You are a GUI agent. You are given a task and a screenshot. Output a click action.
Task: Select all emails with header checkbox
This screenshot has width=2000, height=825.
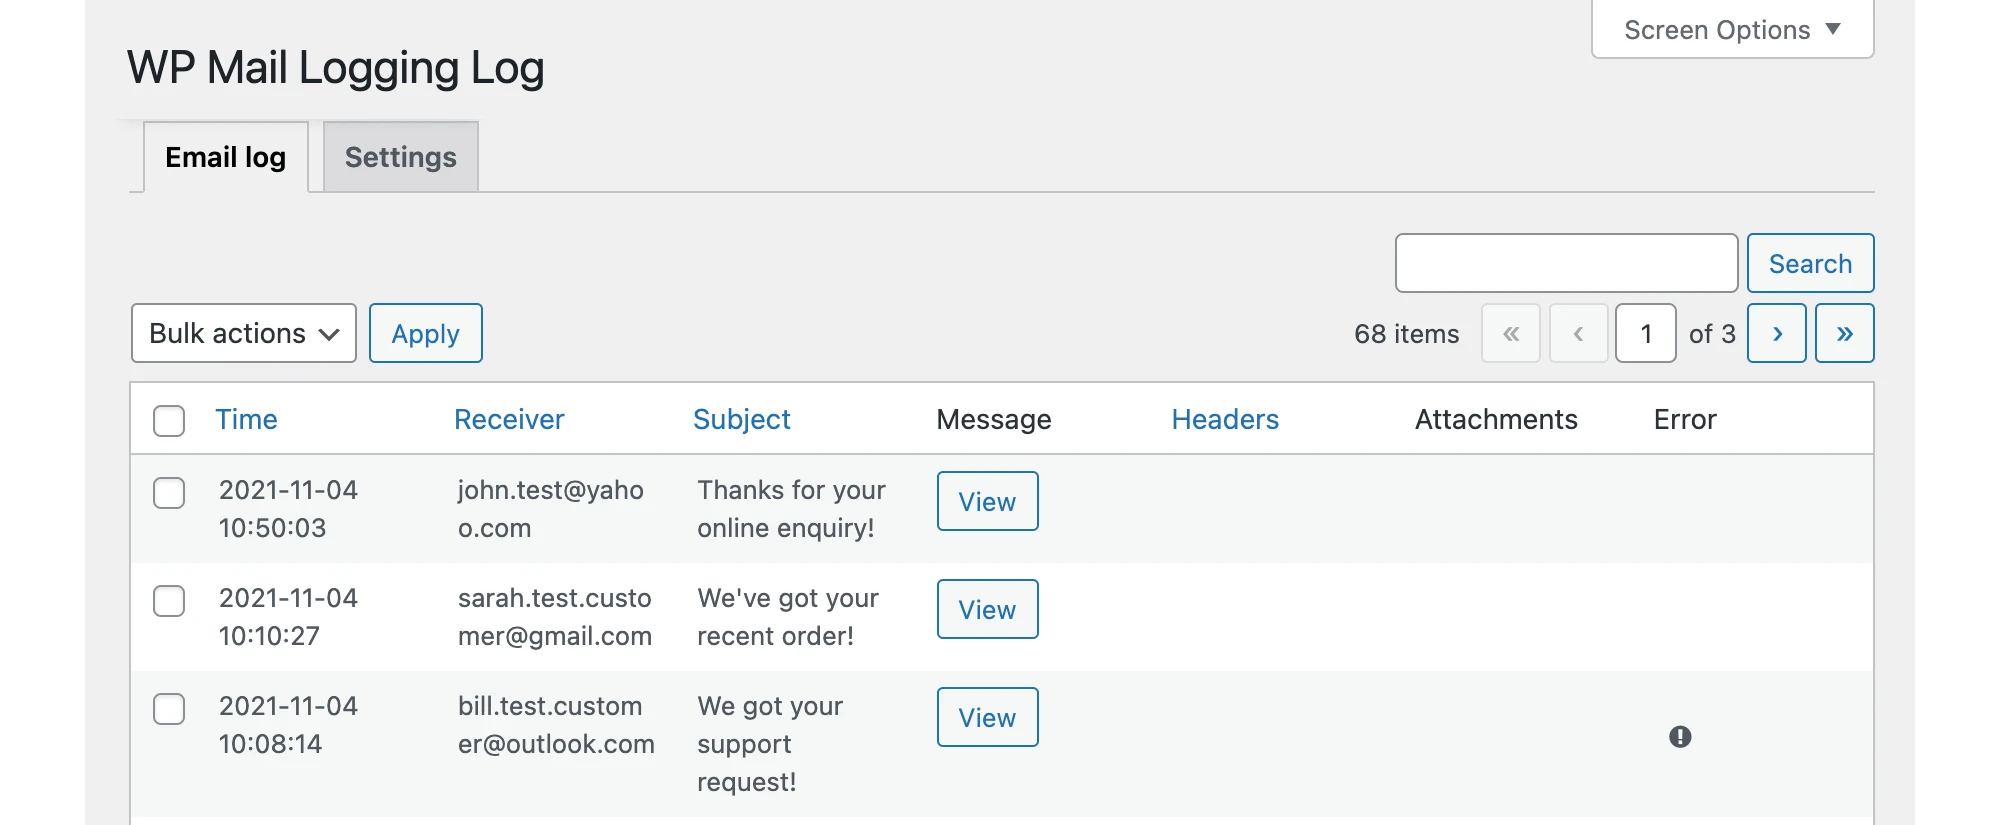click(x=169, y=420)
